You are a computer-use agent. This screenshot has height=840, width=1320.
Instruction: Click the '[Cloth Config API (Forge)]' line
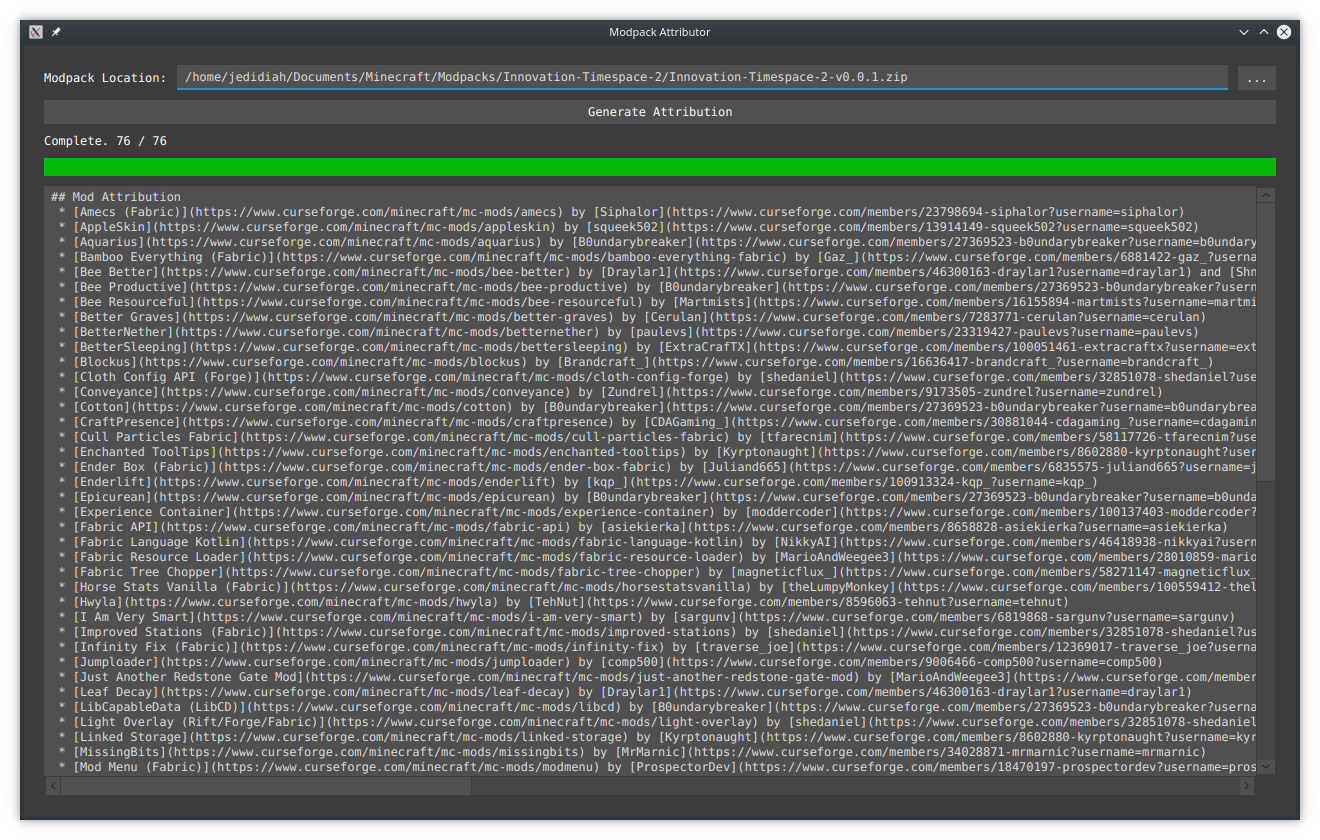[x=657, y=377]
